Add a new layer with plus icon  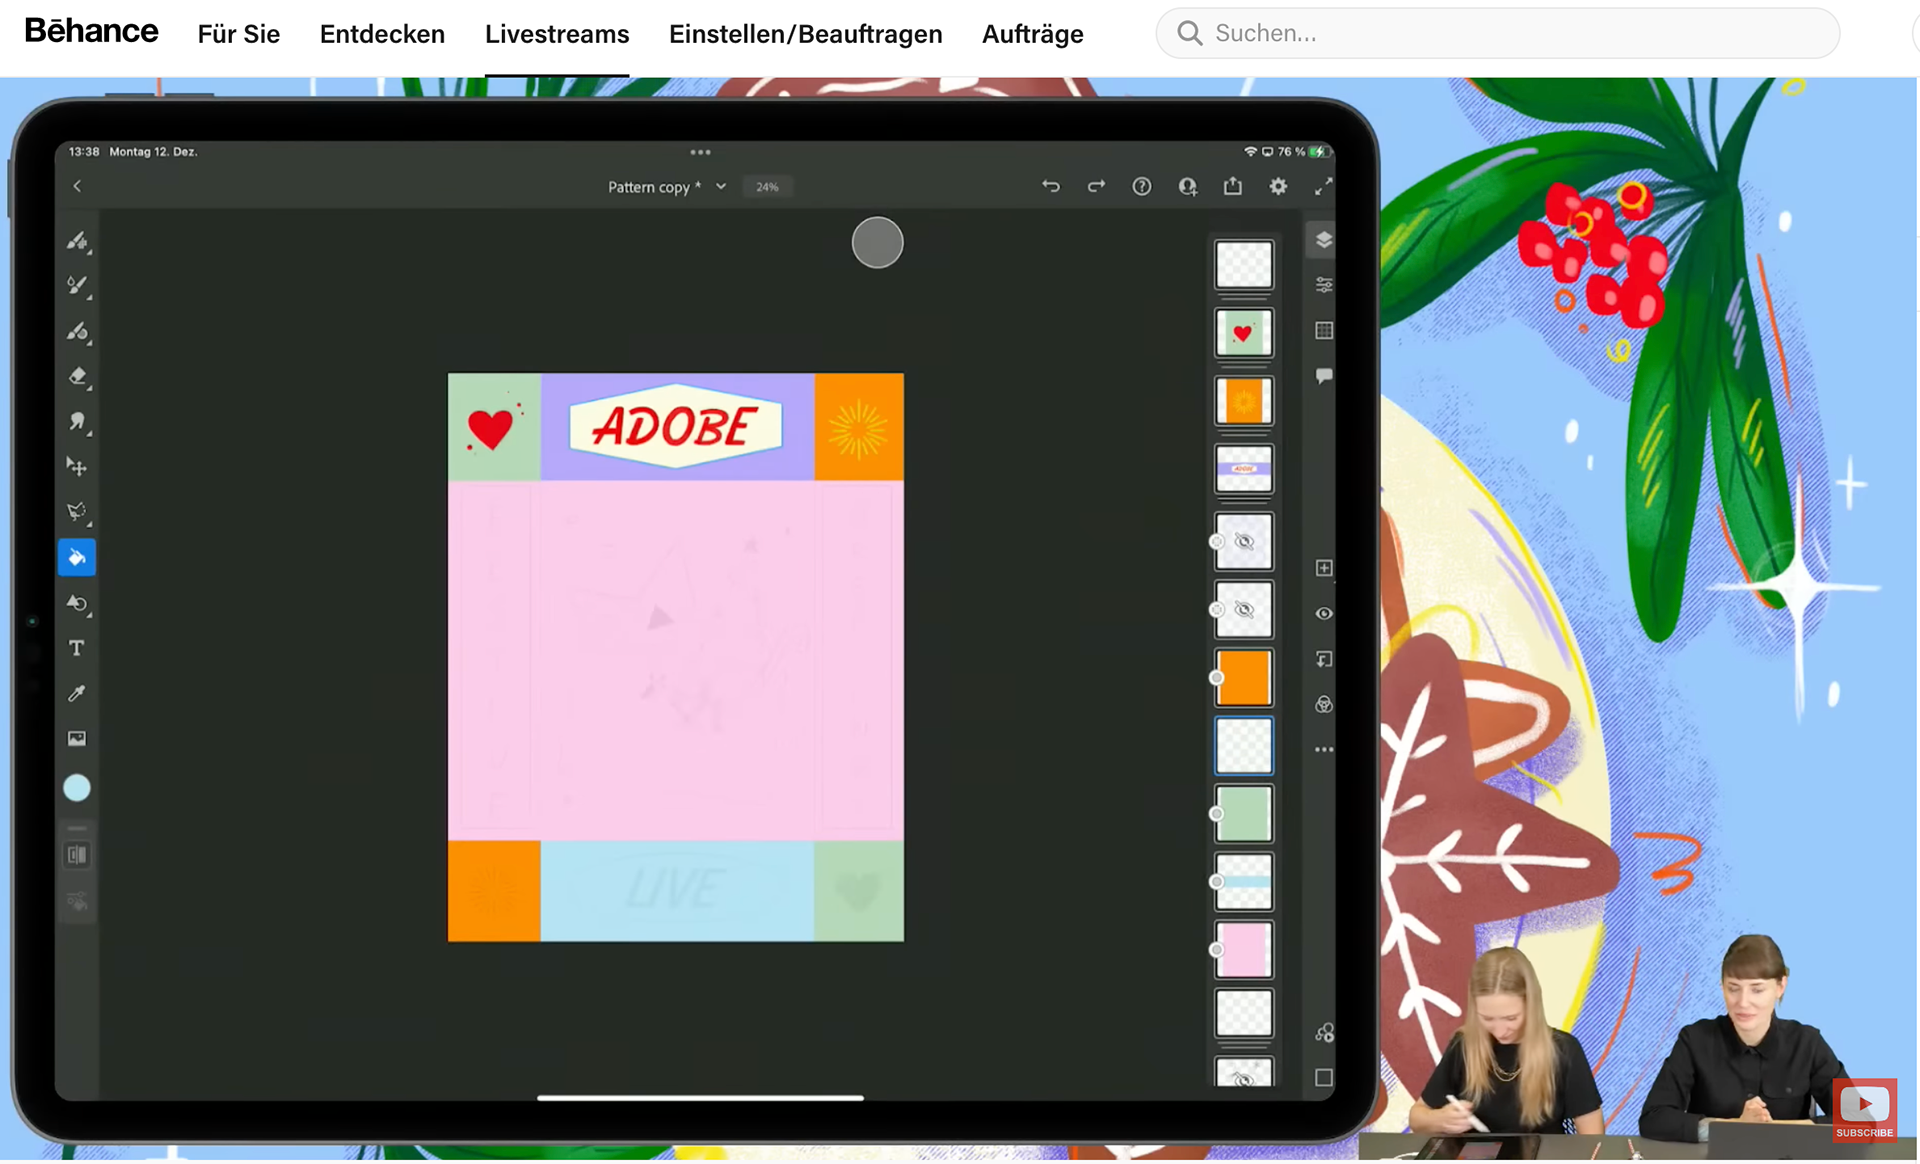click(x=1323, y=568)
